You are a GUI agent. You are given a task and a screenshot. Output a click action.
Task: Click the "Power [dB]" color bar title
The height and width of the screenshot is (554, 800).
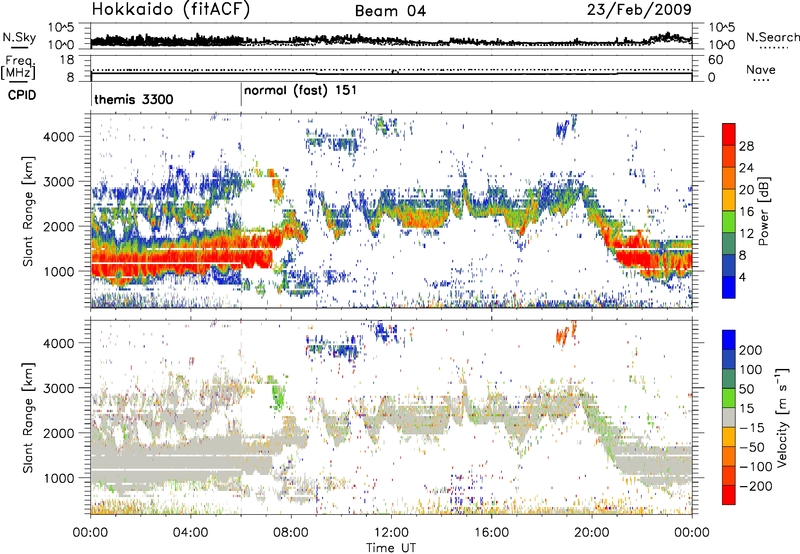coord(763,211)
